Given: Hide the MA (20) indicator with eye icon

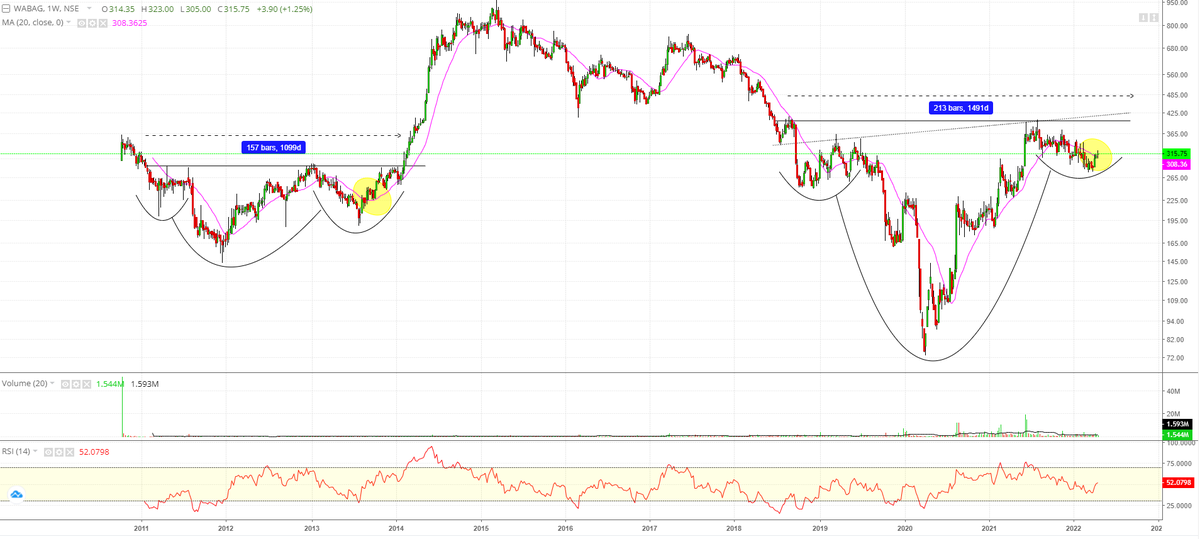Looking at the screenshot, I should click(x=81, y=23).
